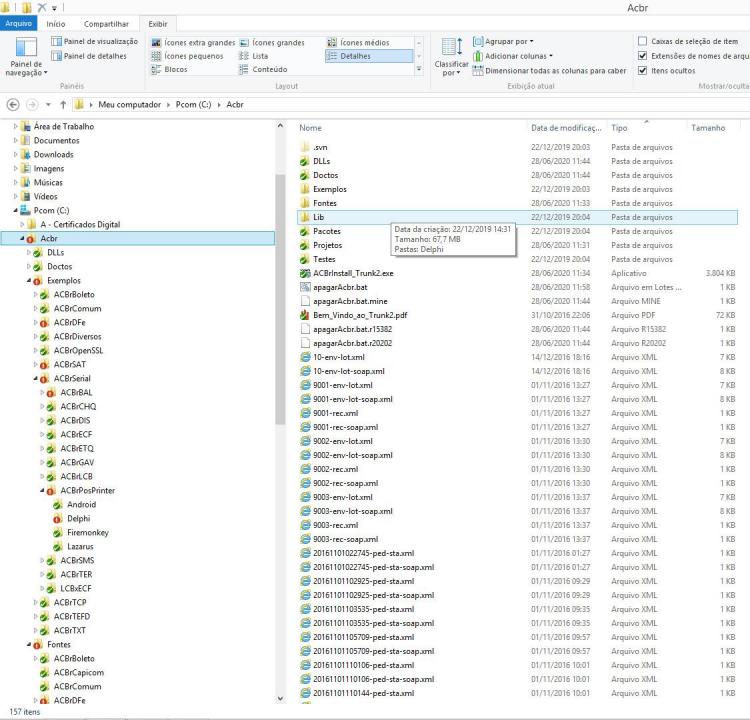Open ACBrInstall_Trunk2.exe application icon
Image resolution: width=750 pixels, height=720 pixels.
305,273
